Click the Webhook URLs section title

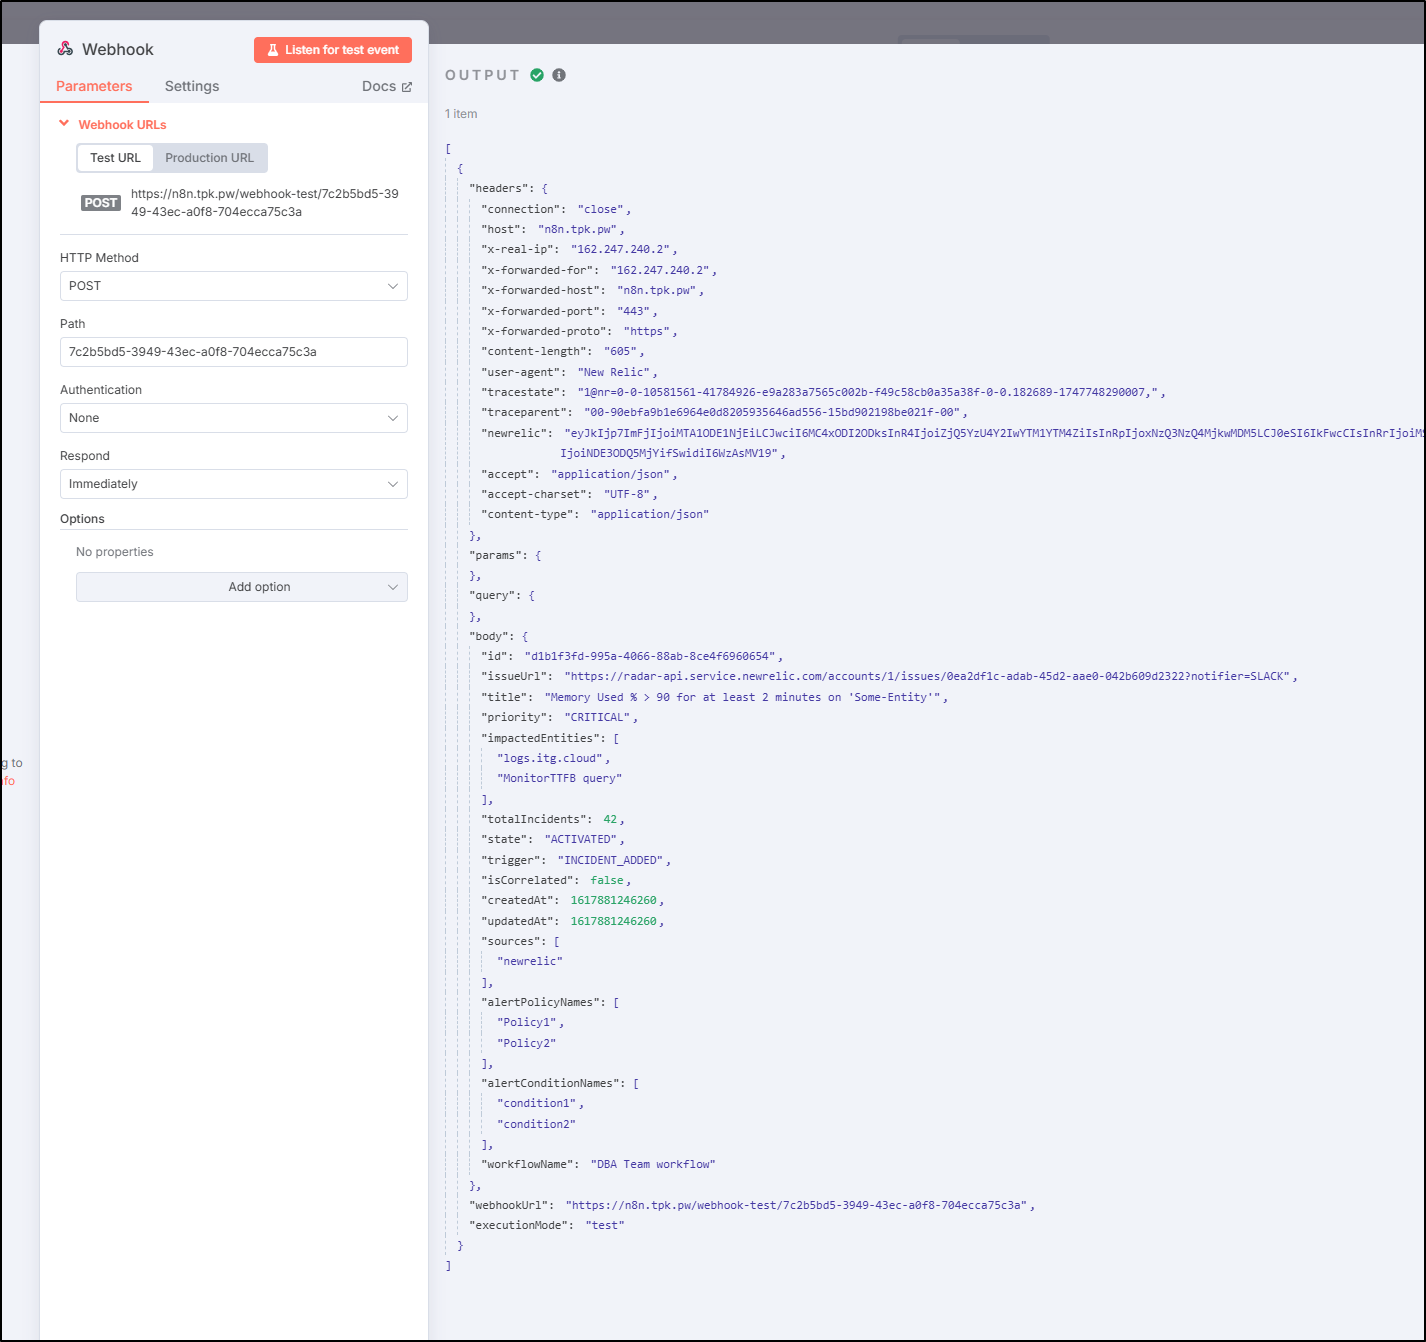(123, 125)
